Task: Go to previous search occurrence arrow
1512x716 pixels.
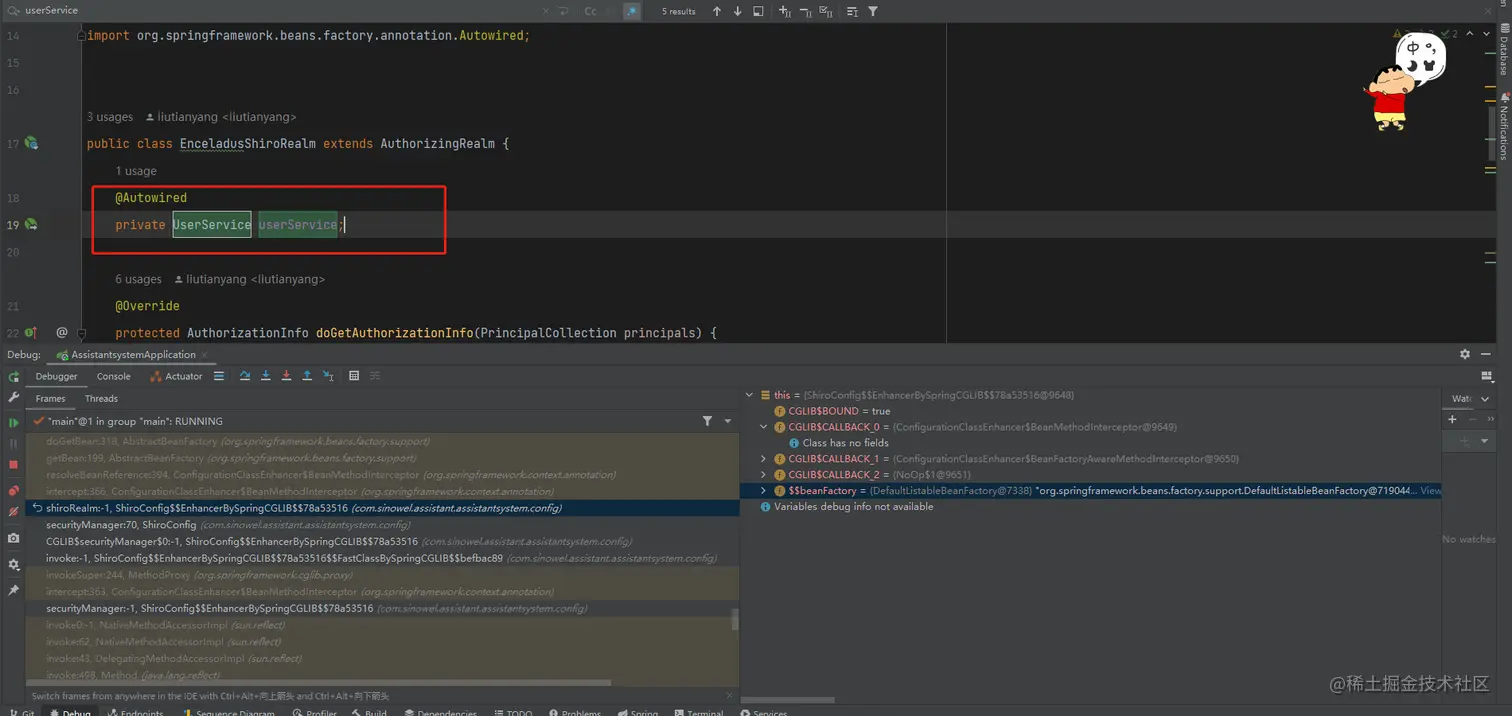Action: pos(716,11)
